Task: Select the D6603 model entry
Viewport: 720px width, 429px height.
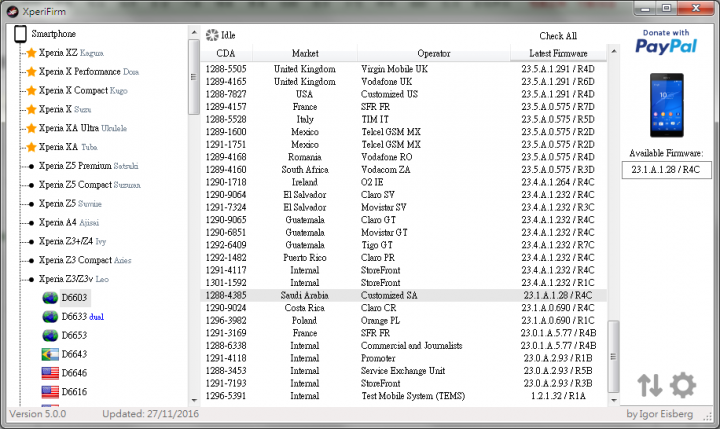Action: (74, 298)
